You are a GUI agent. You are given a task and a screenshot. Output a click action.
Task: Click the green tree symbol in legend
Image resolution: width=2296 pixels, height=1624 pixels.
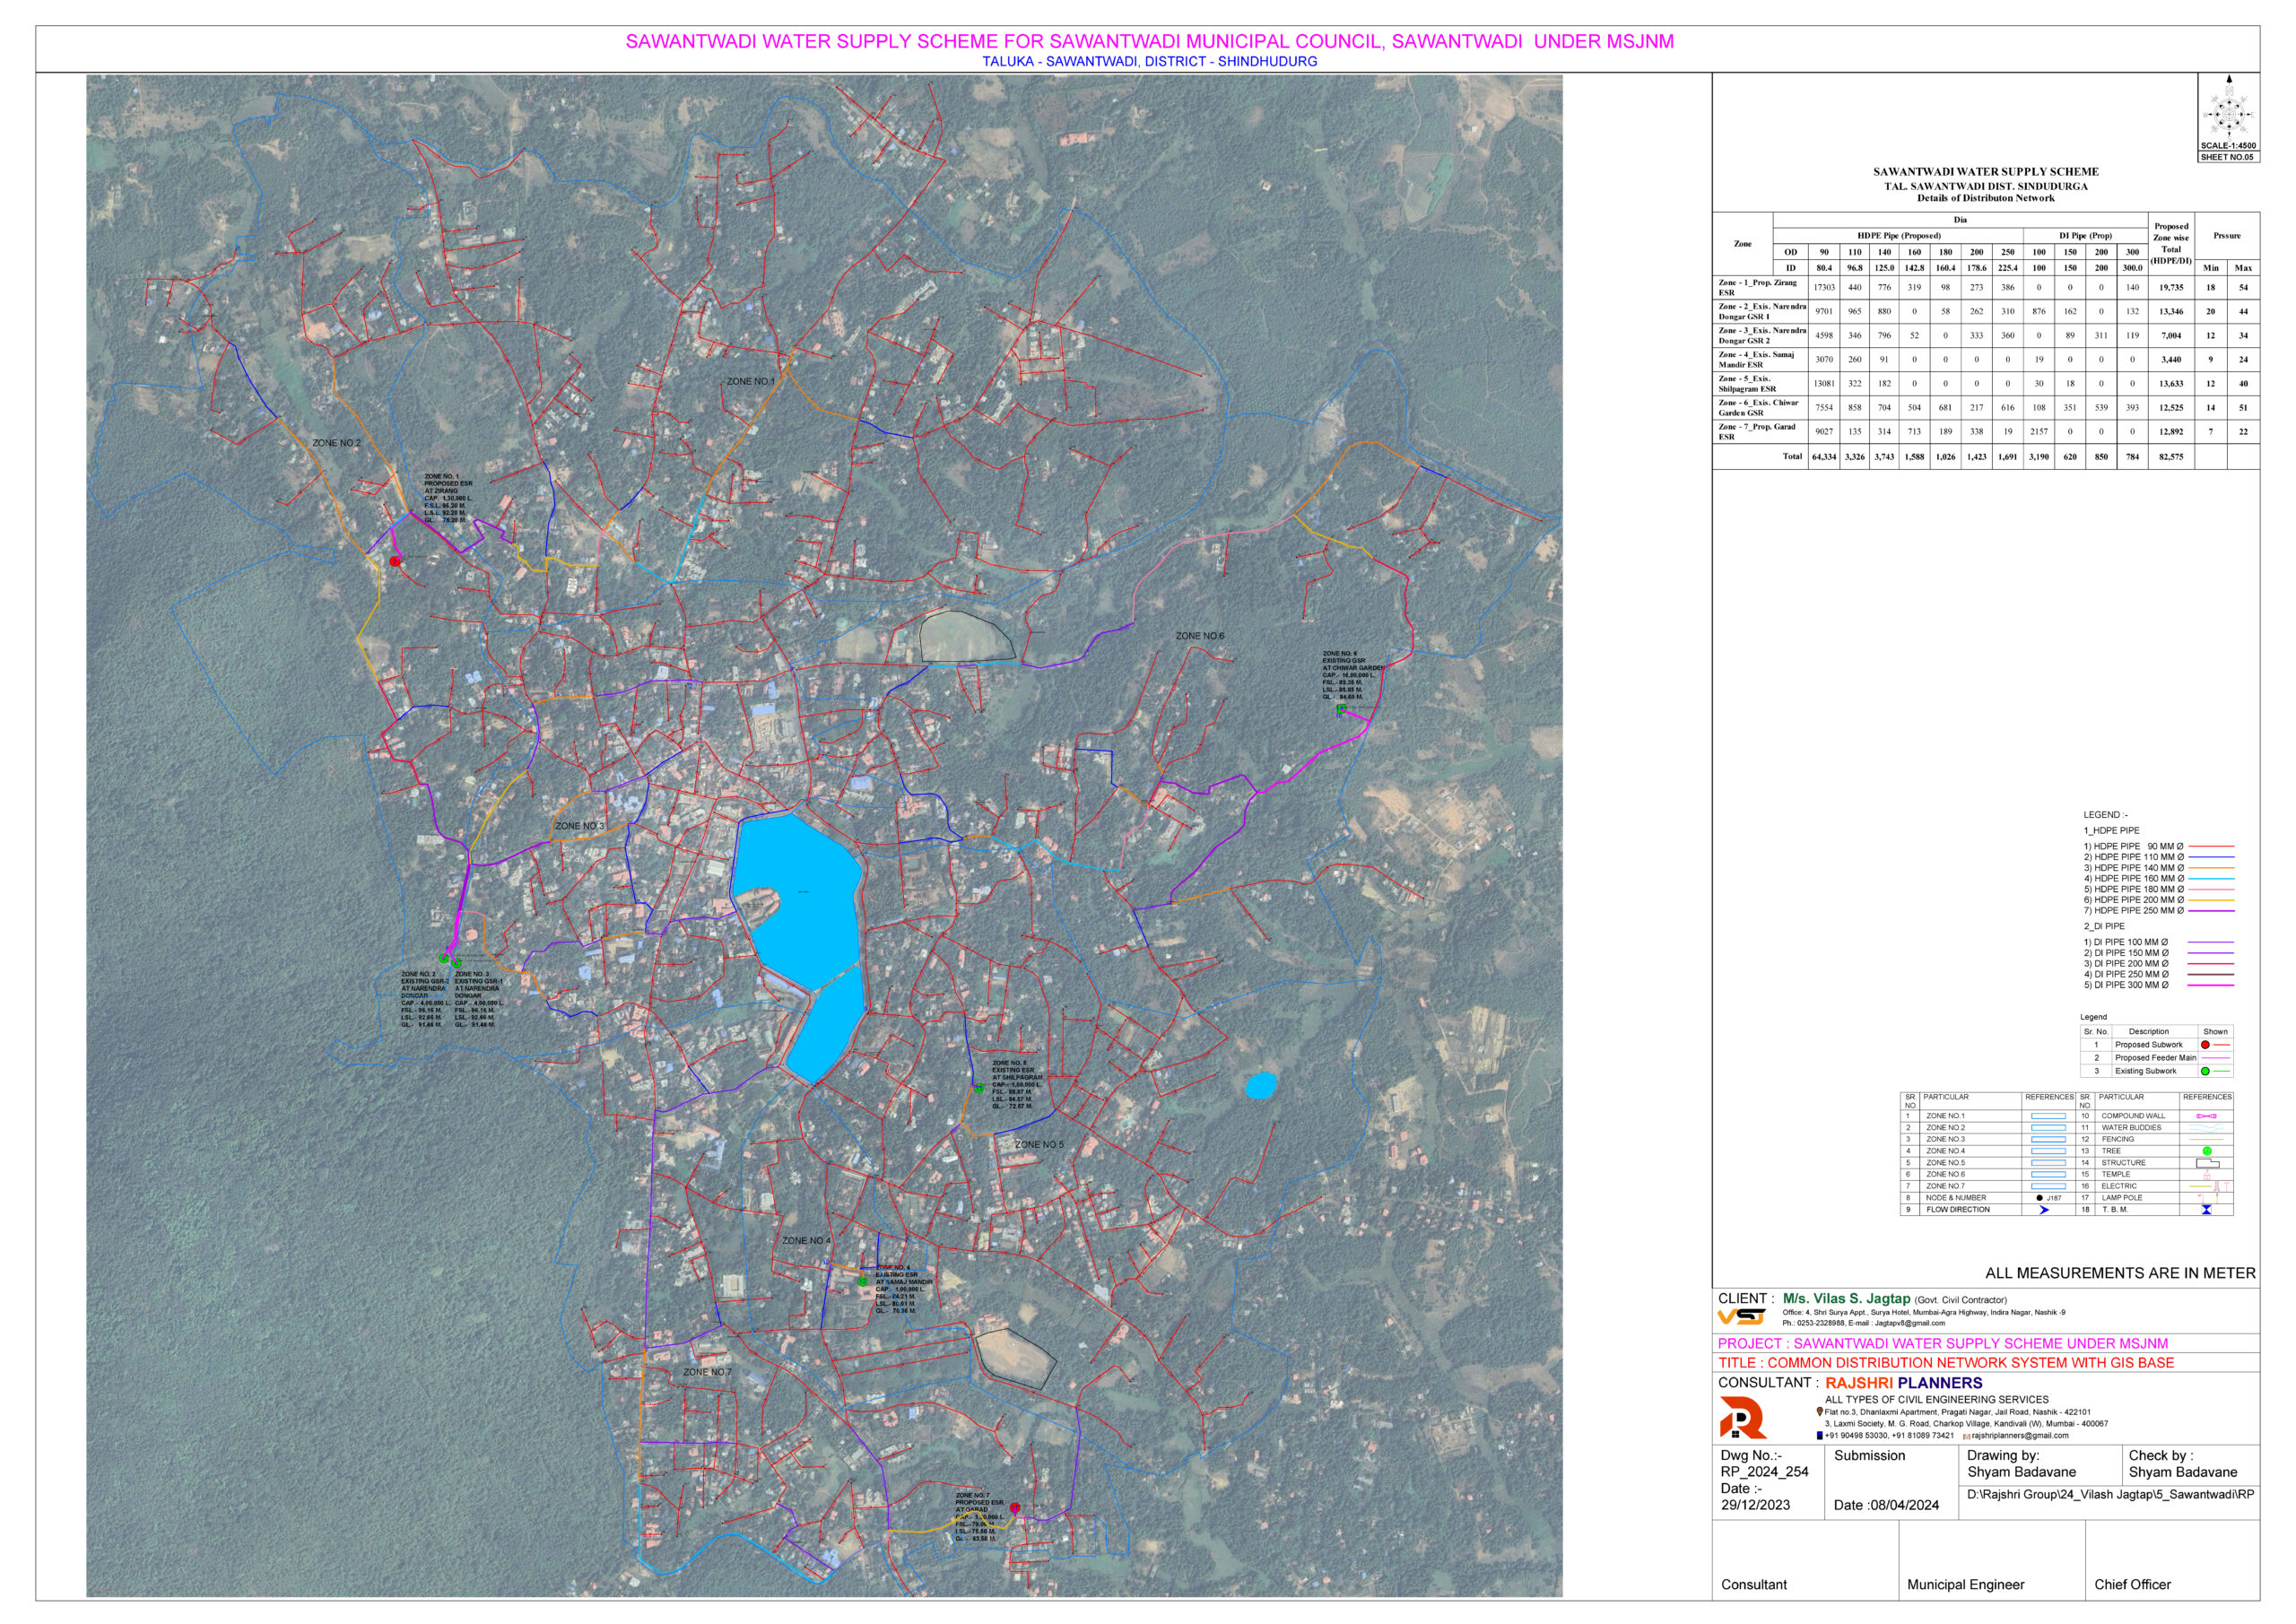tap(2207, 1151)
